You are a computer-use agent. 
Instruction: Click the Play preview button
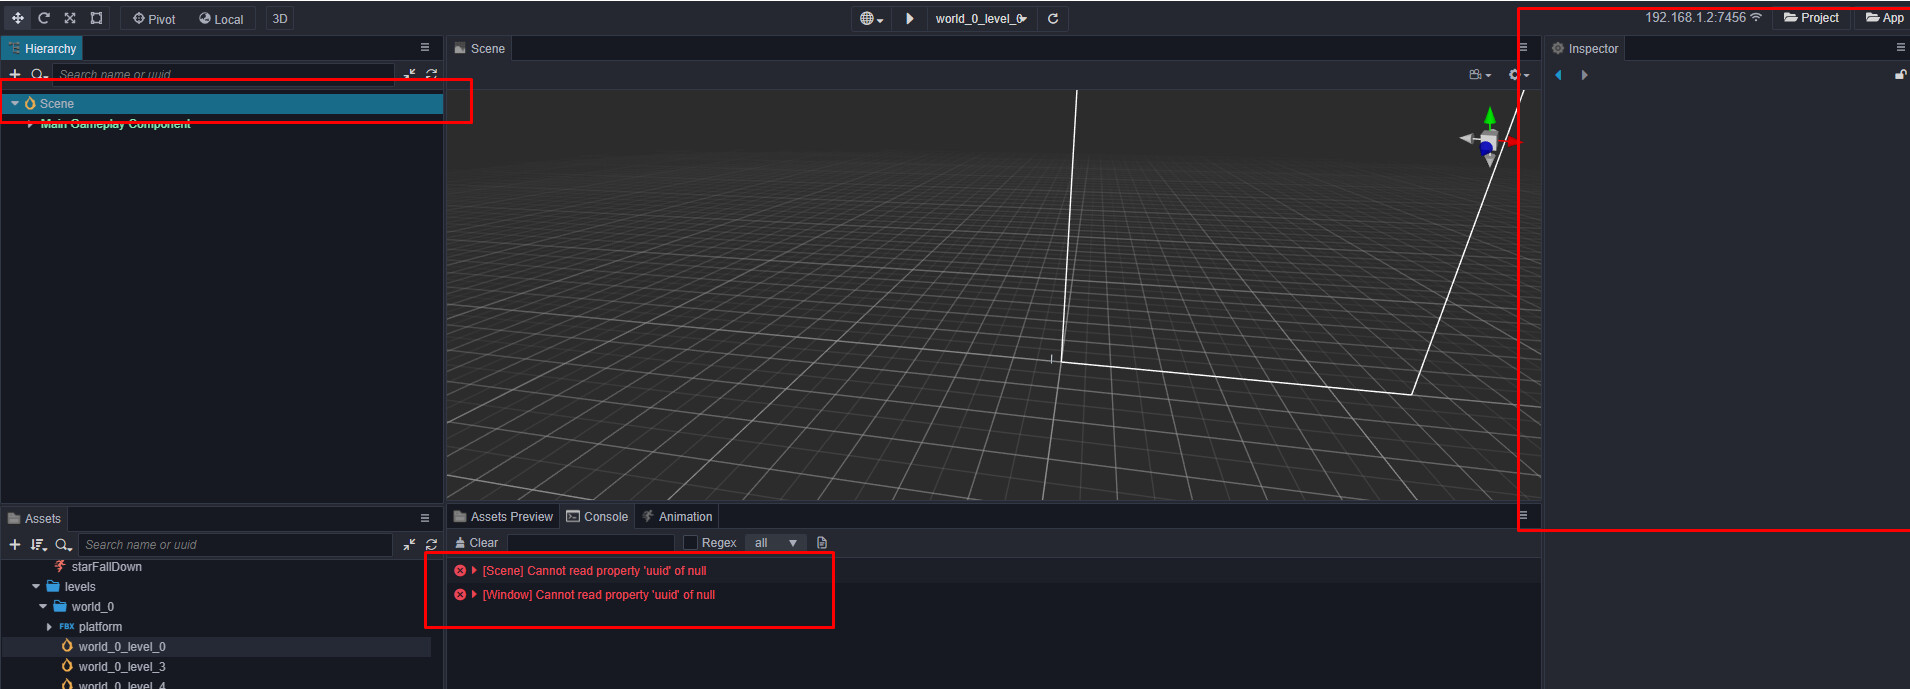click(909, 18)
